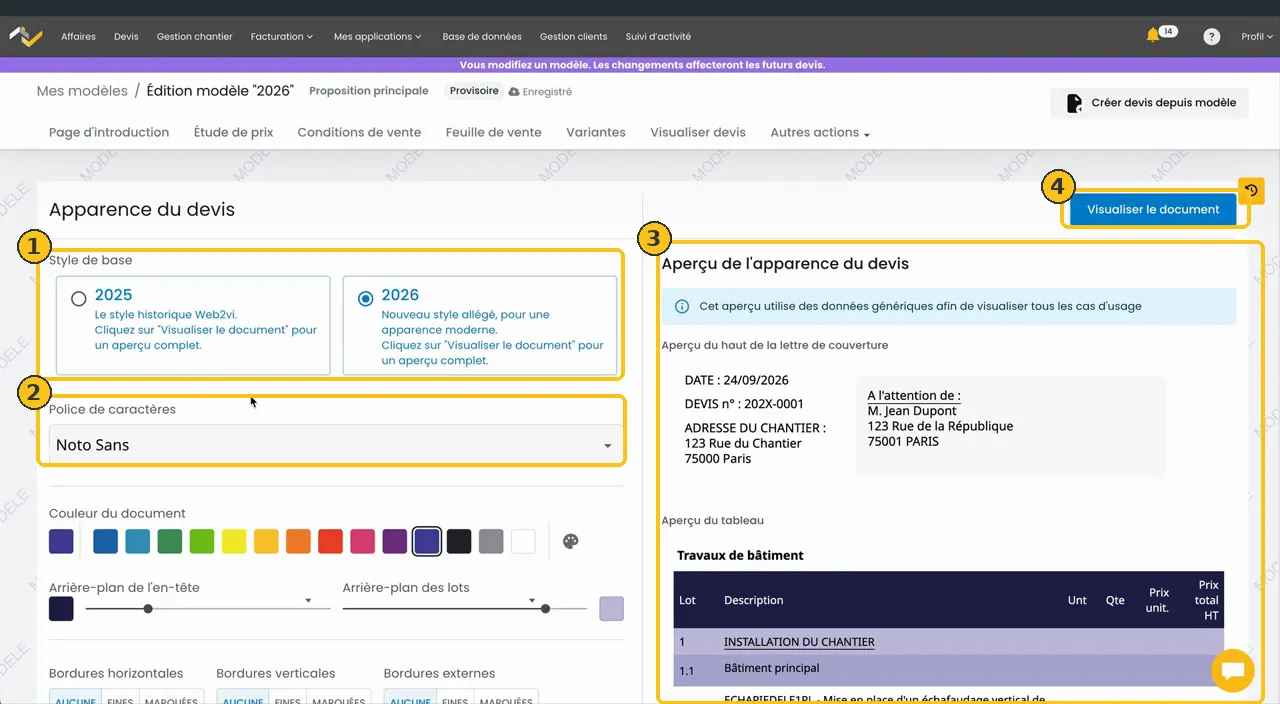Pick the white document color swatch
The image size is (1280, 704).
pyautogui.click(x=523, y=541)
